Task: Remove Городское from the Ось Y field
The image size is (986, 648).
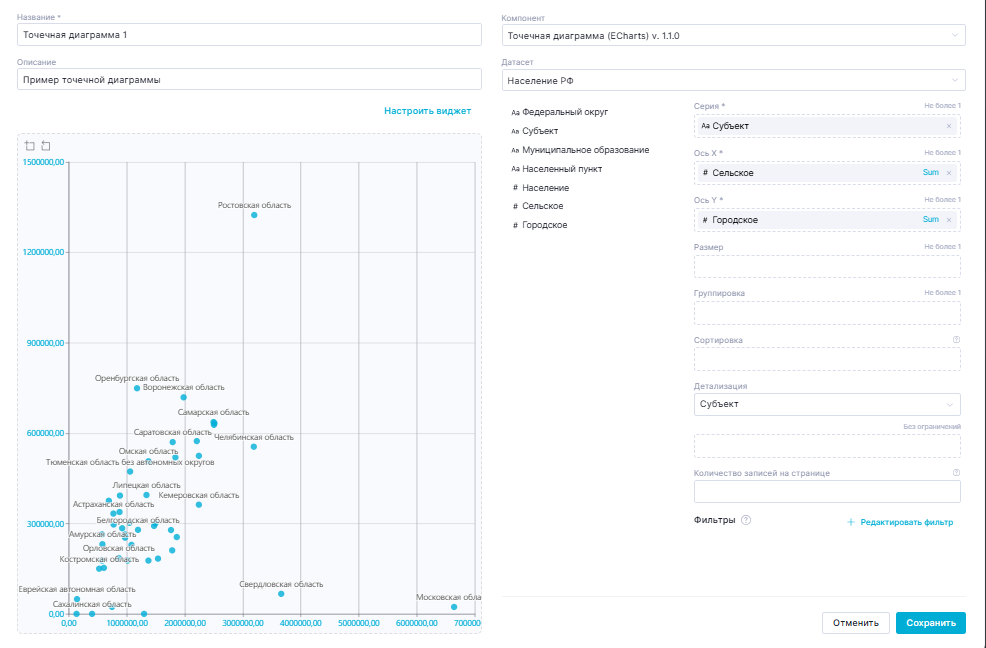Action: click(948, 219)
